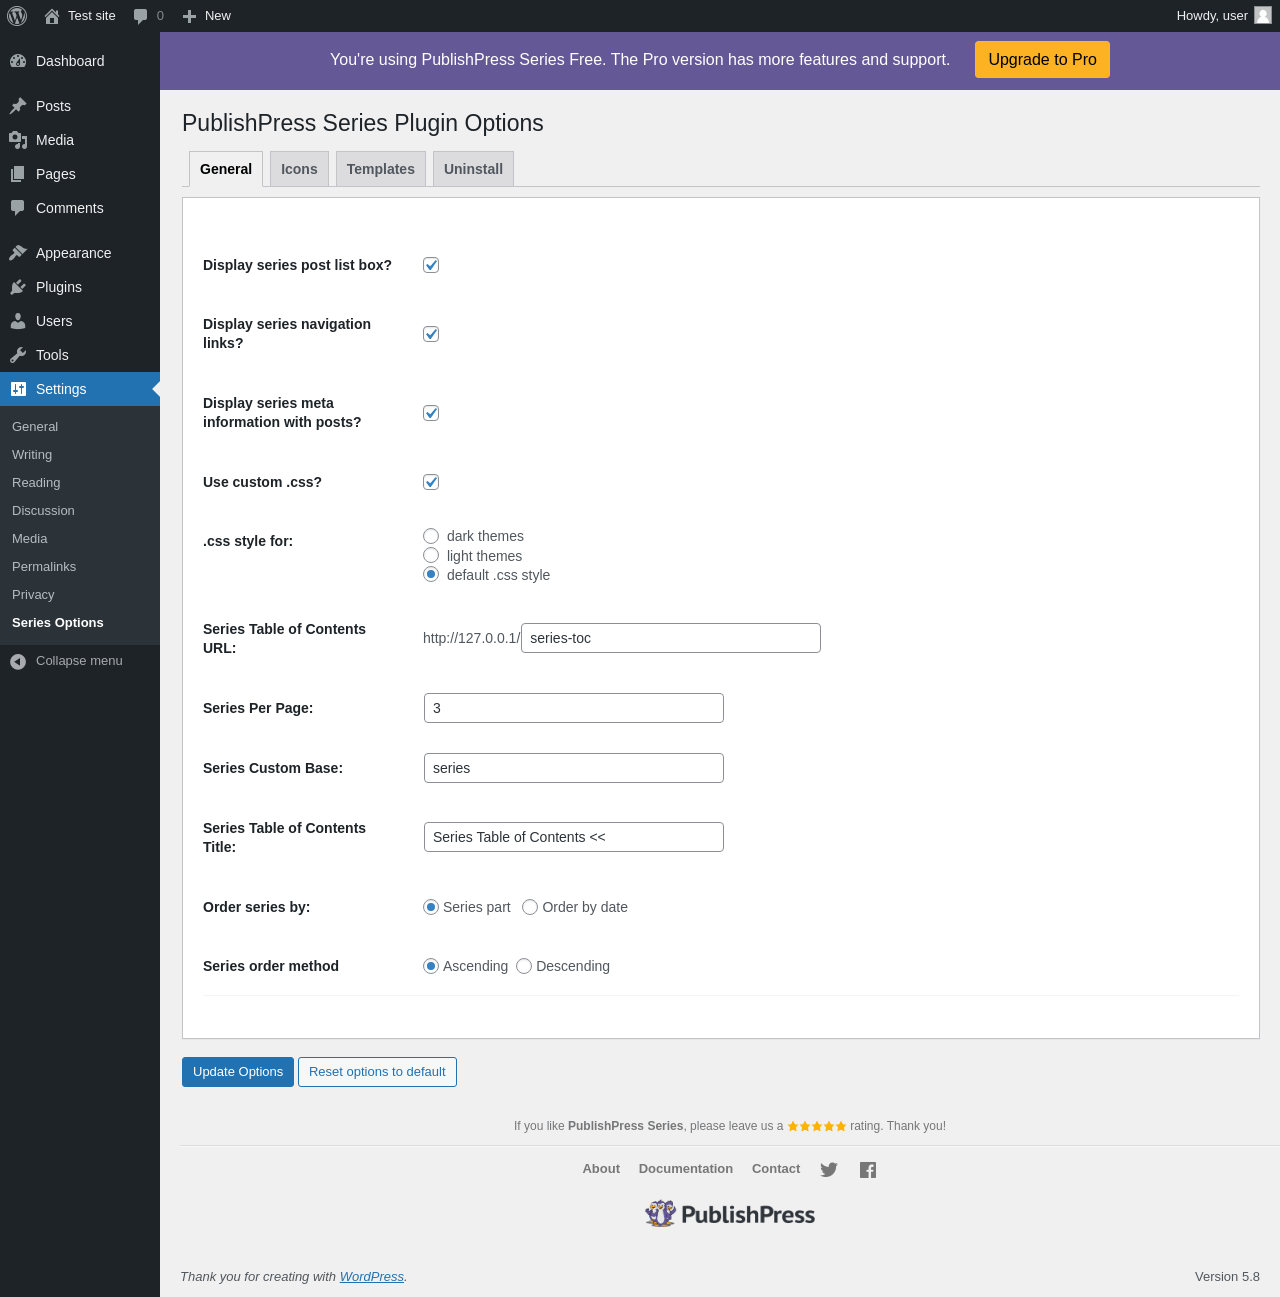
Task: Switch to the Templates tab
Action: click(381, 169)
